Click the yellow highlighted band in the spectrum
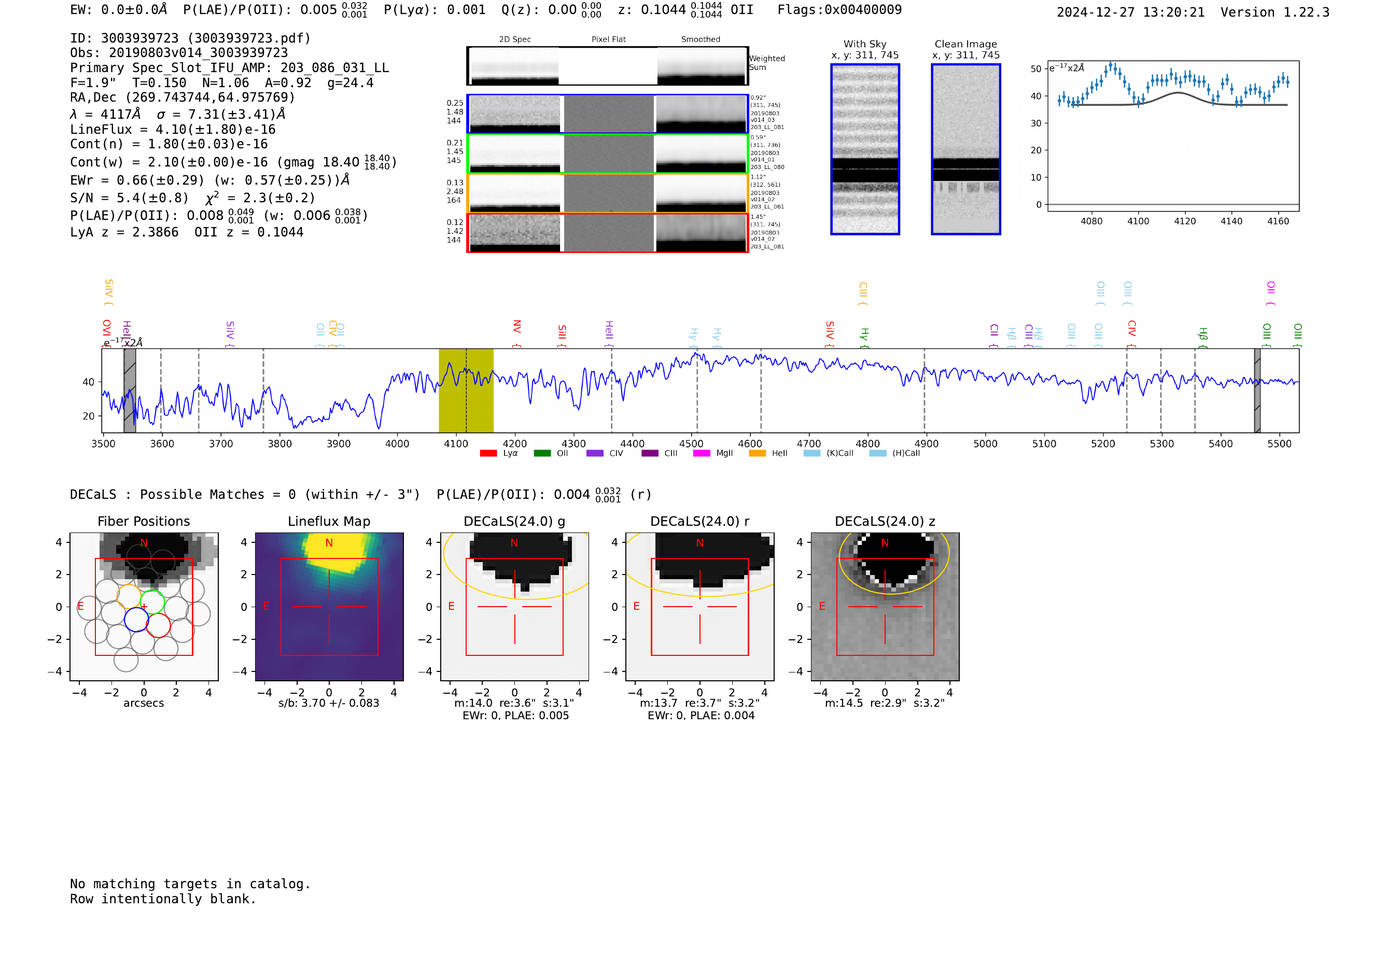 pos(466,390)
